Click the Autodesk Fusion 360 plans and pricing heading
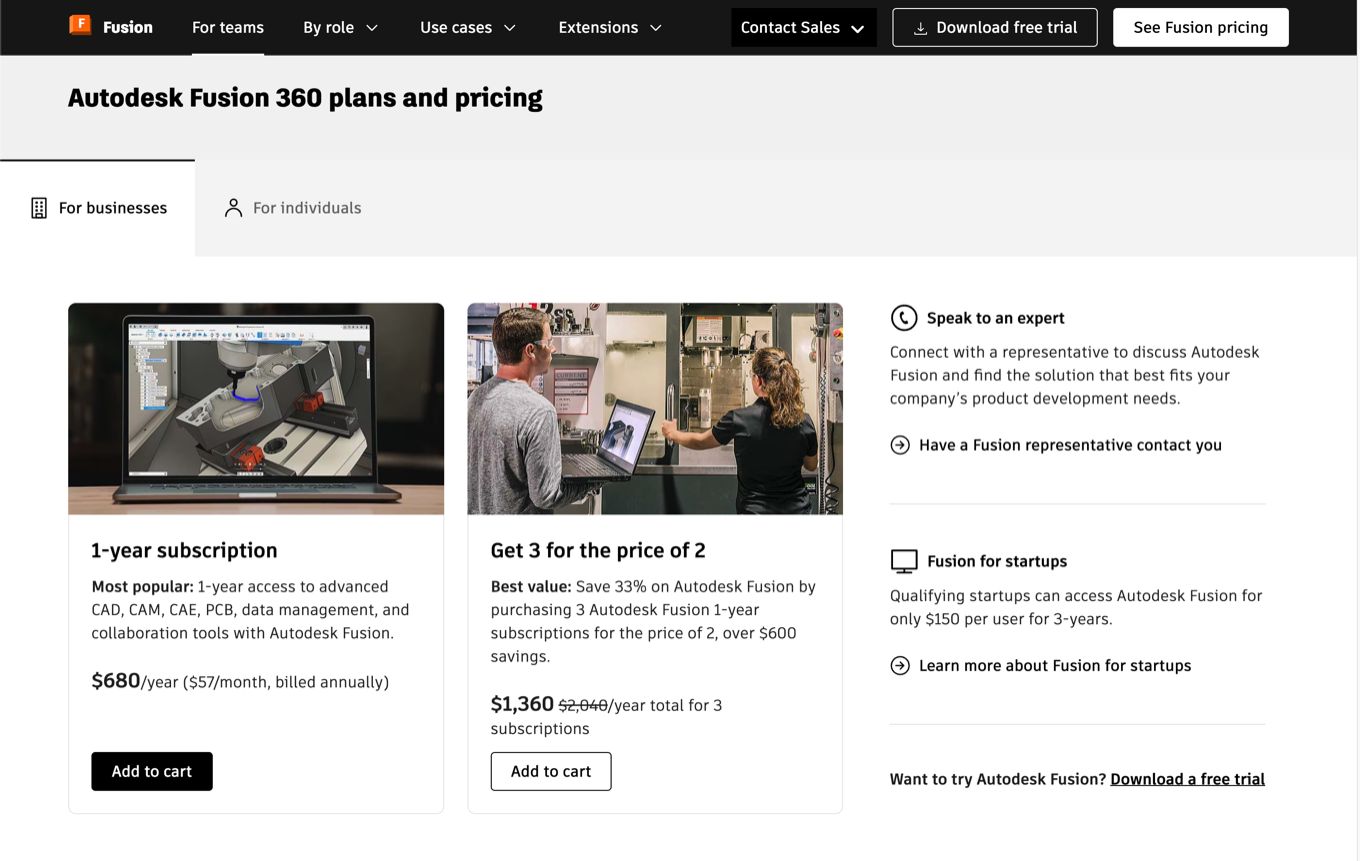This screenshot has height=861, width=1360. tap(305, 98)
